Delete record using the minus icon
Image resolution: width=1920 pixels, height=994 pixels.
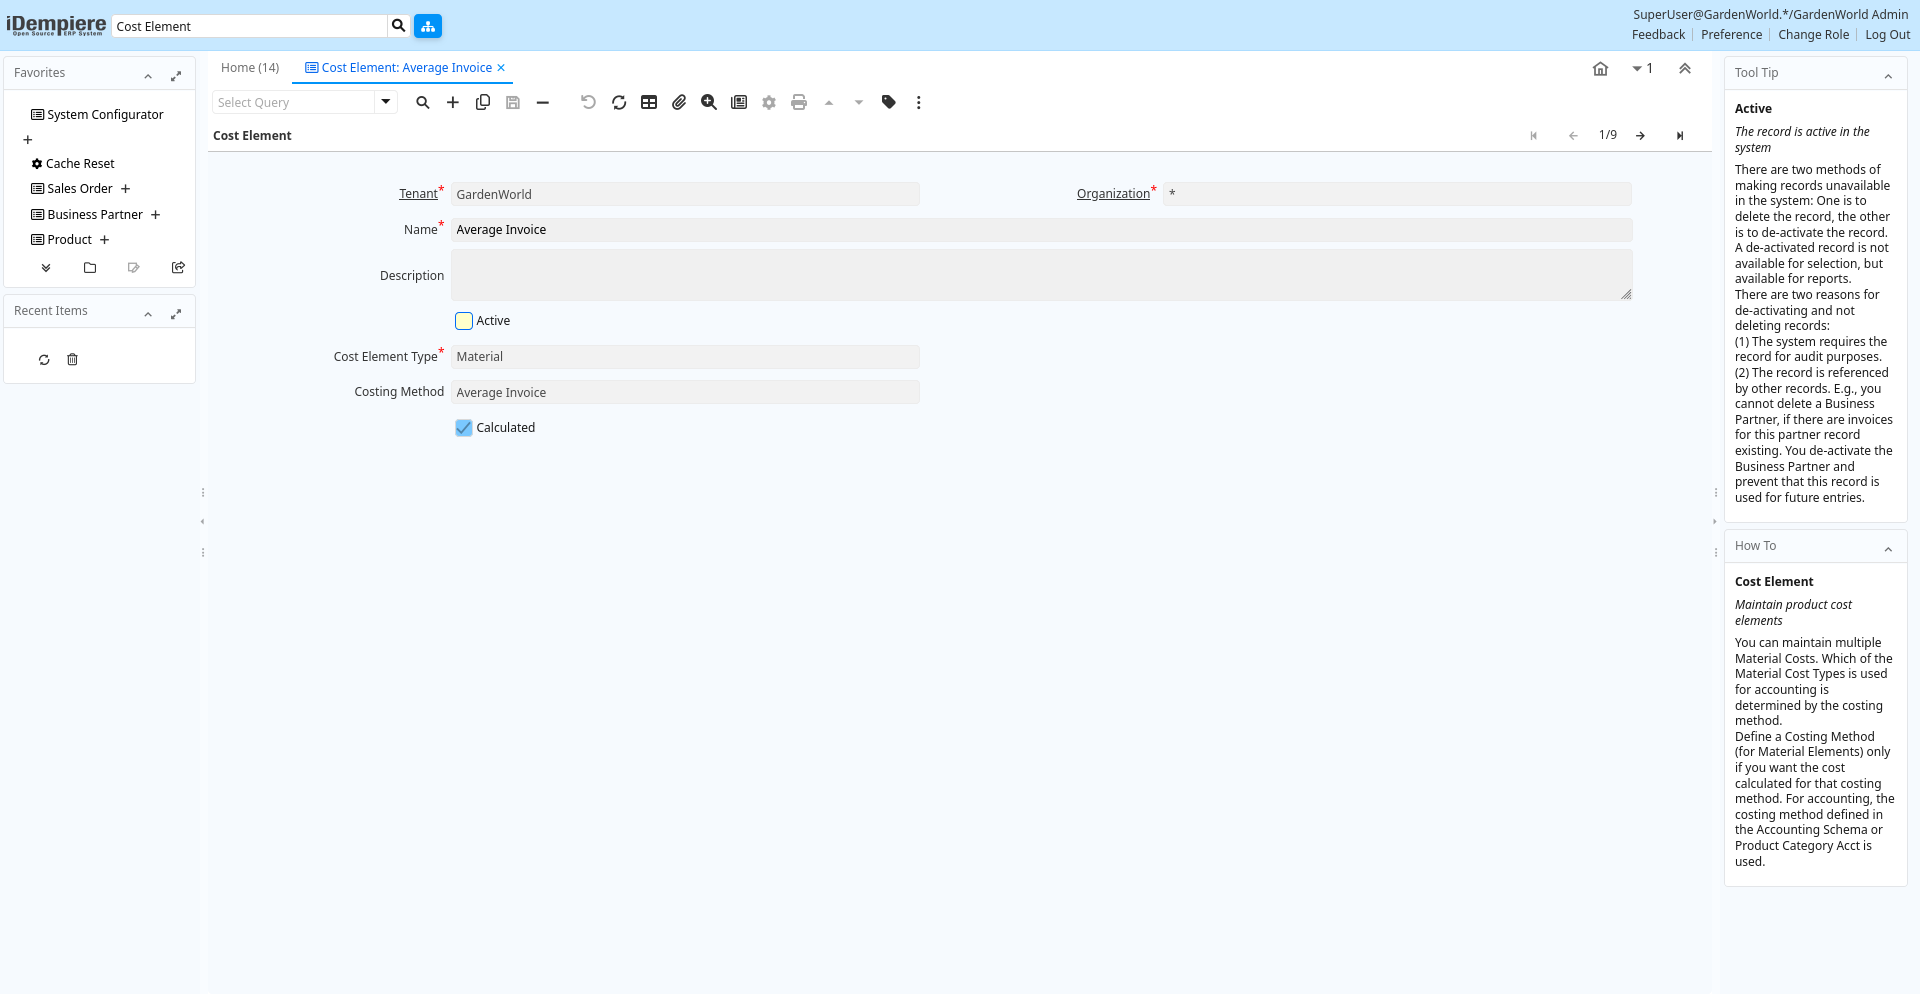pos(543,102)
